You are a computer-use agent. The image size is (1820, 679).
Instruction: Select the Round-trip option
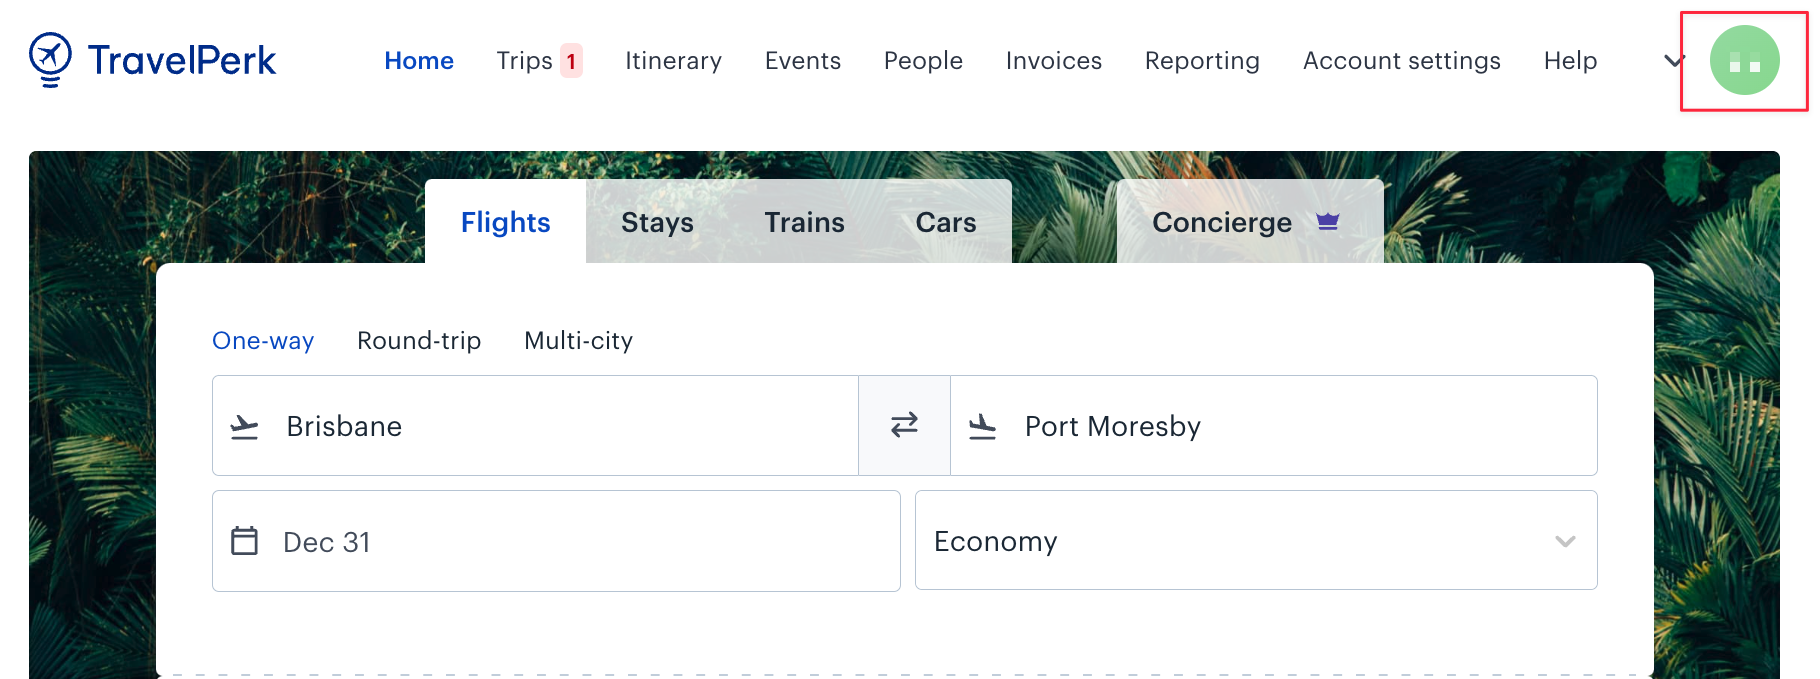point(419,341)
